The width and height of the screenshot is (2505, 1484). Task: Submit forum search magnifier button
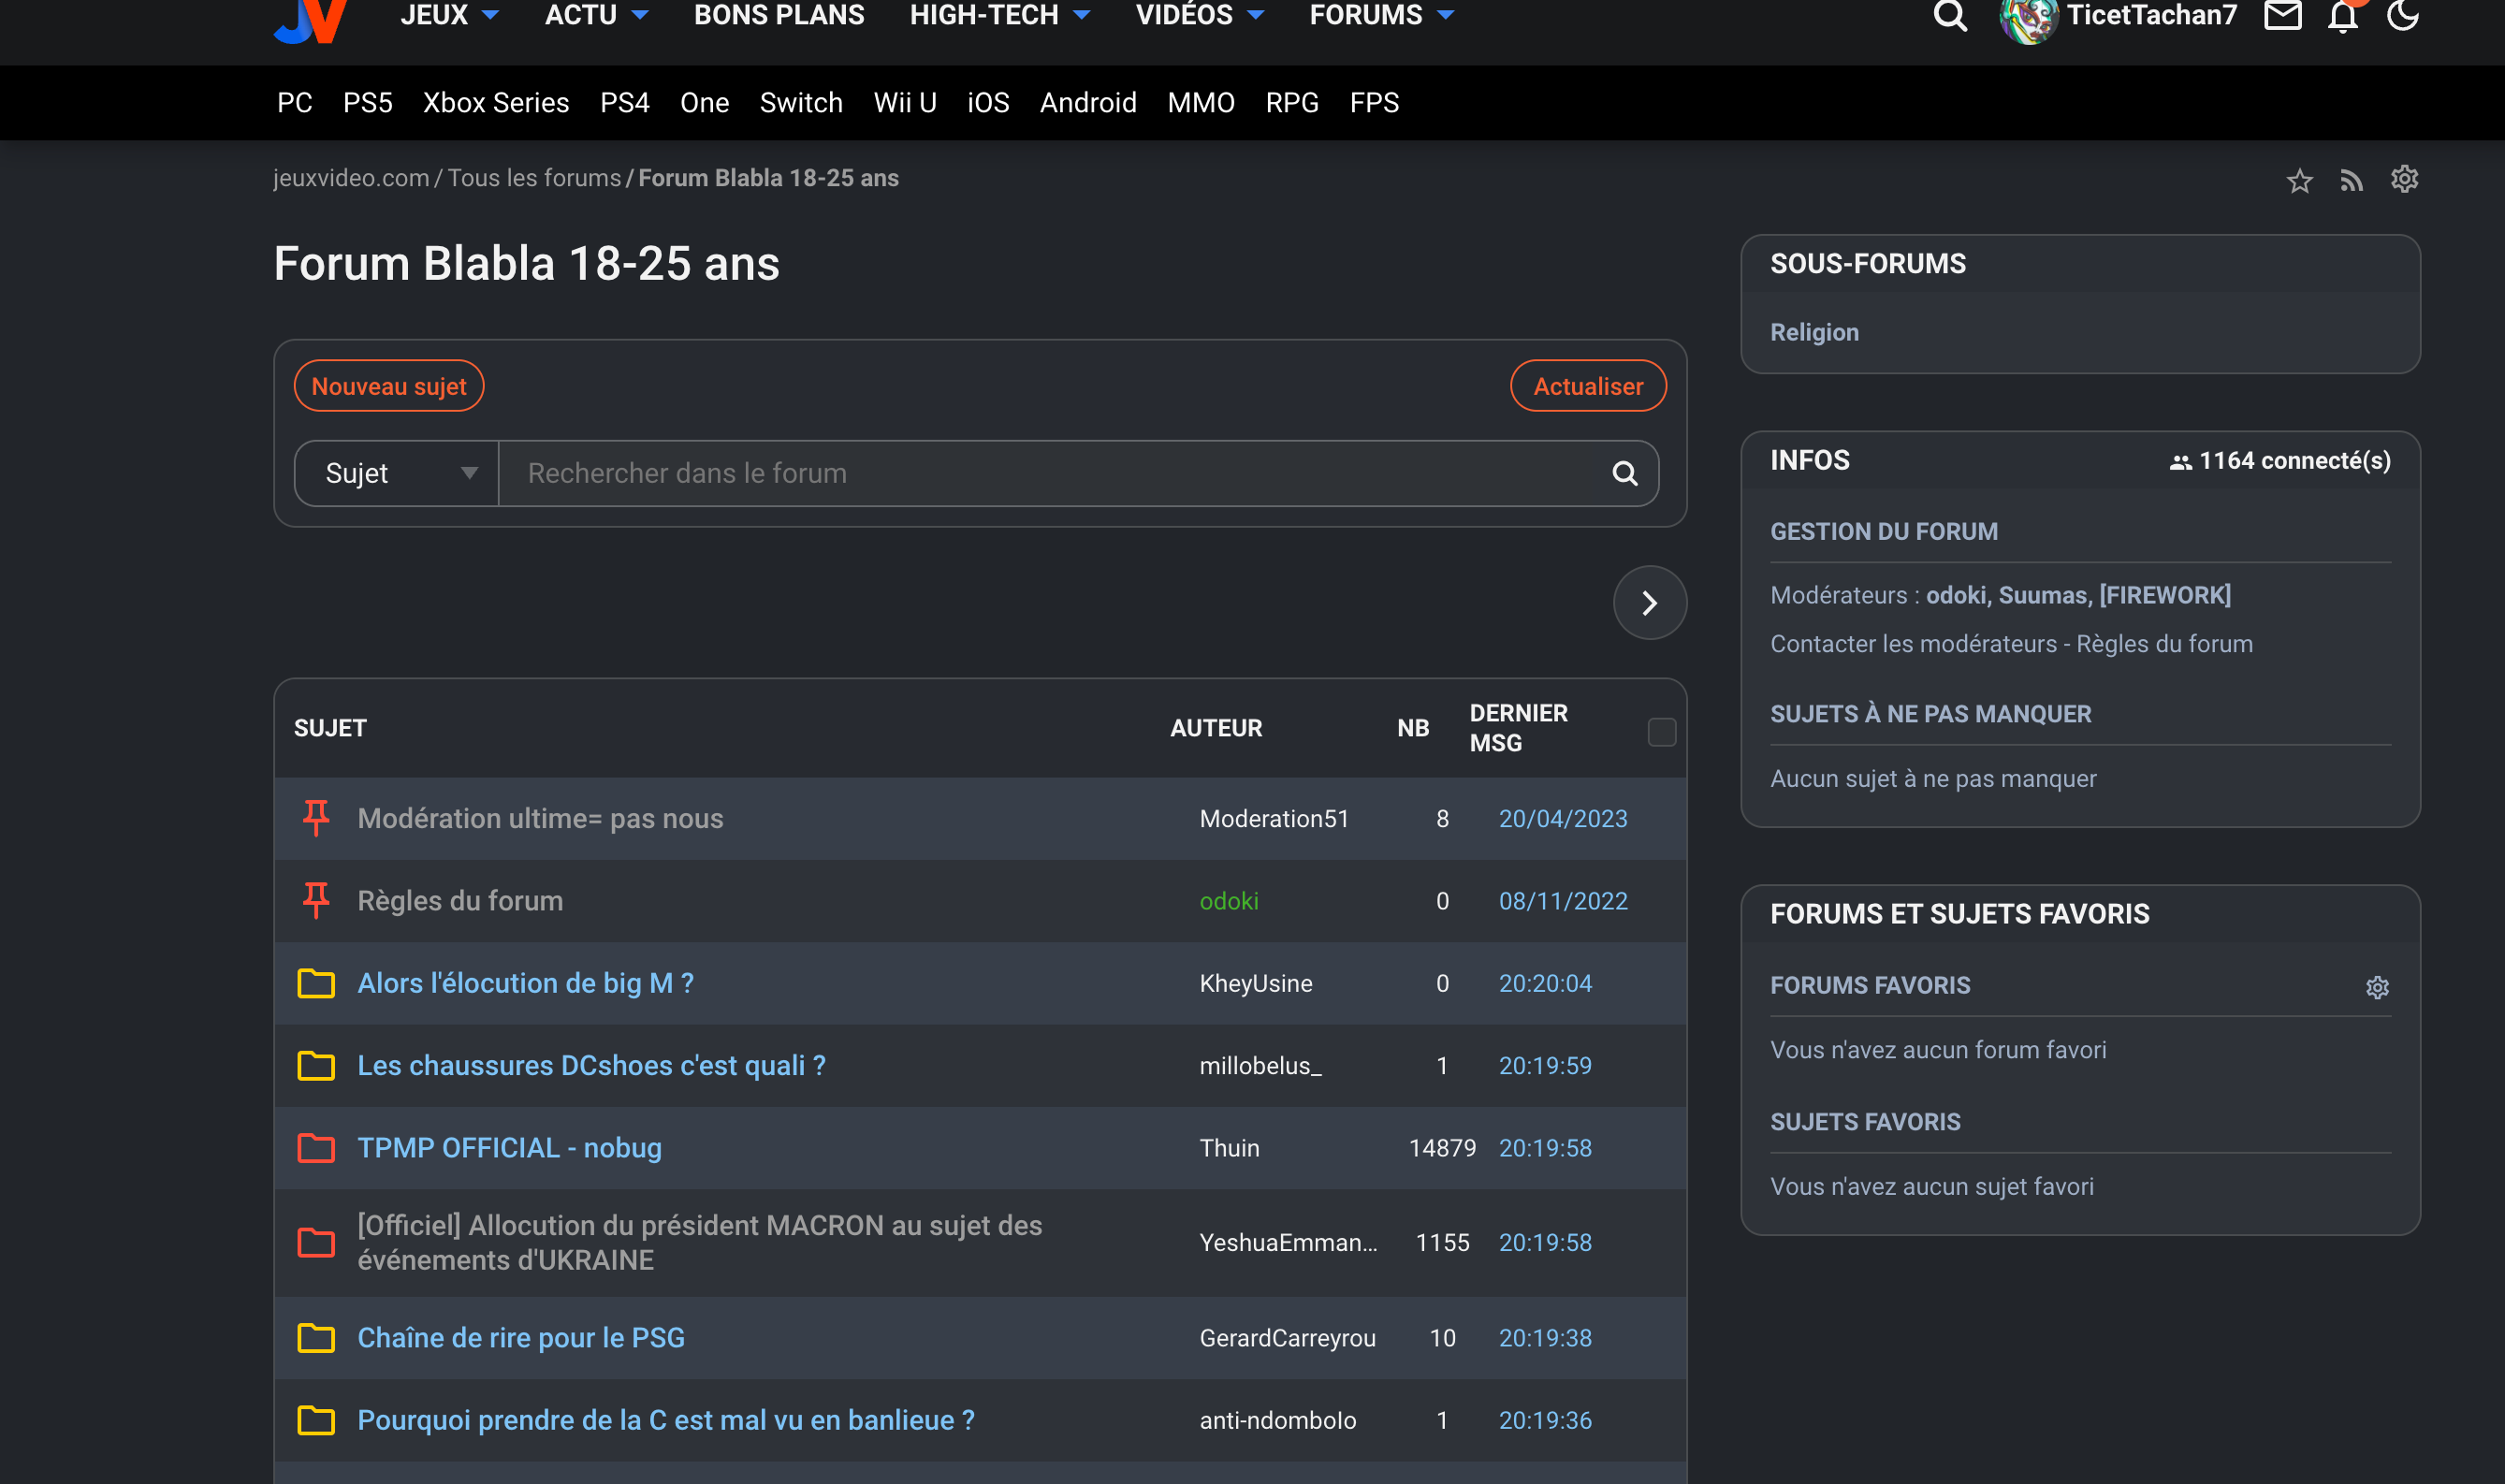click(1624, 473)
